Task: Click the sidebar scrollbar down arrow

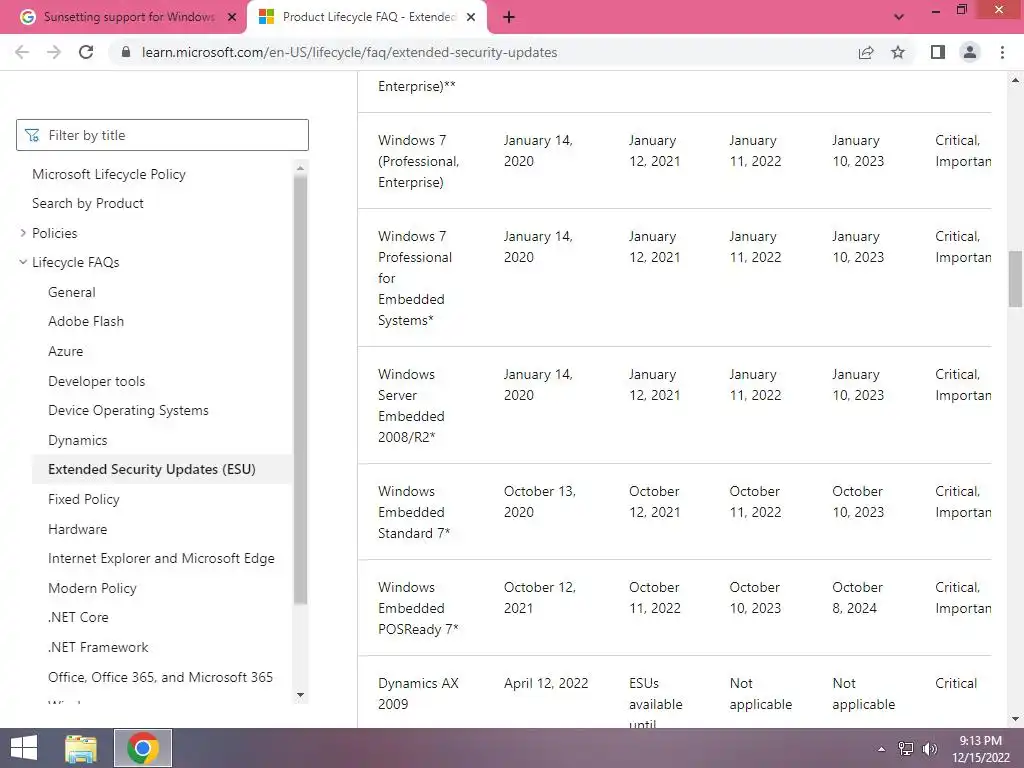Action: click(300, 695)
